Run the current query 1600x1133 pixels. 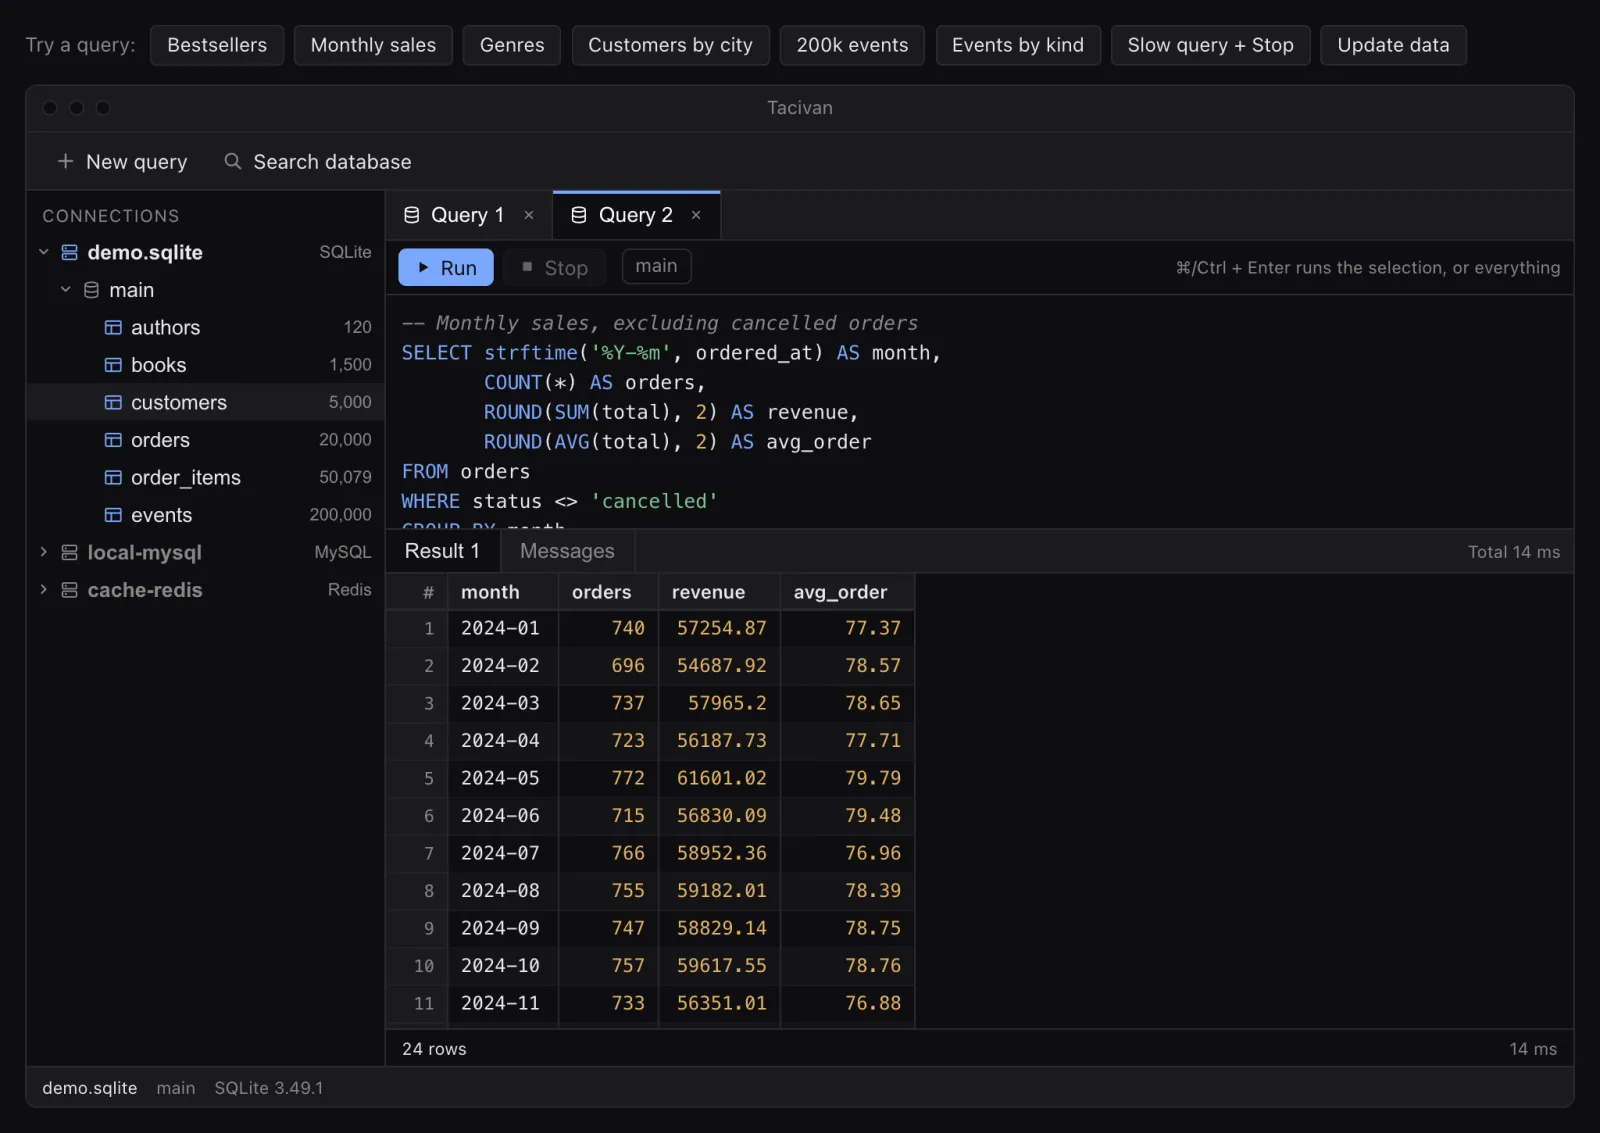click(446, 267)
